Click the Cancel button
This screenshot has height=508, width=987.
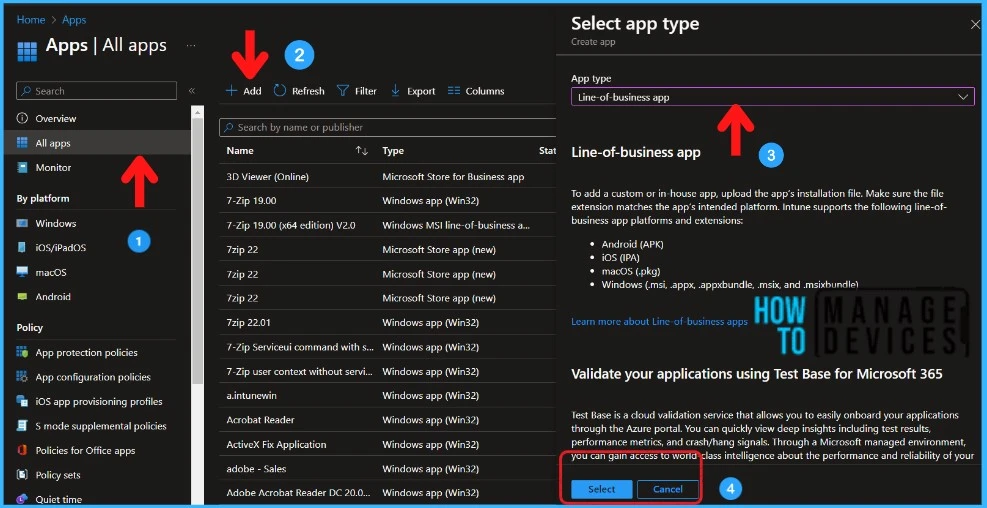click(x=668, y=489)
